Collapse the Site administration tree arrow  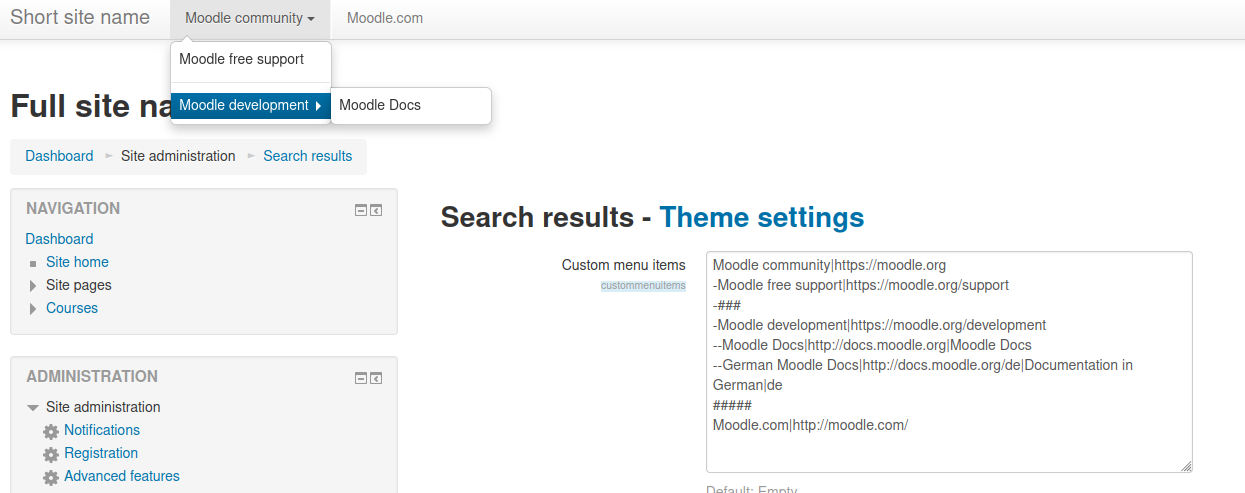(33, 408)
